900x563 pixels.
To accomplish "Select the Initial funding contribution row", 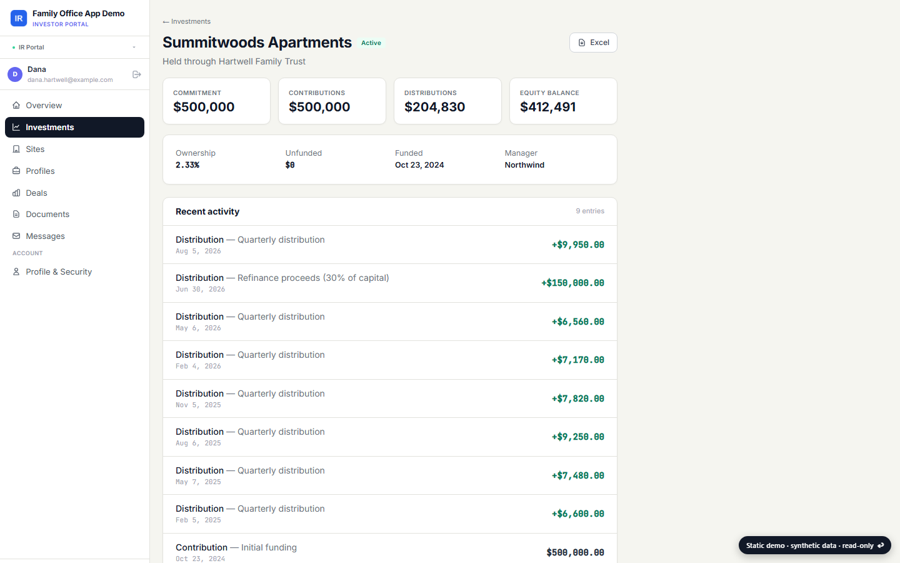I will pos(390,549).
